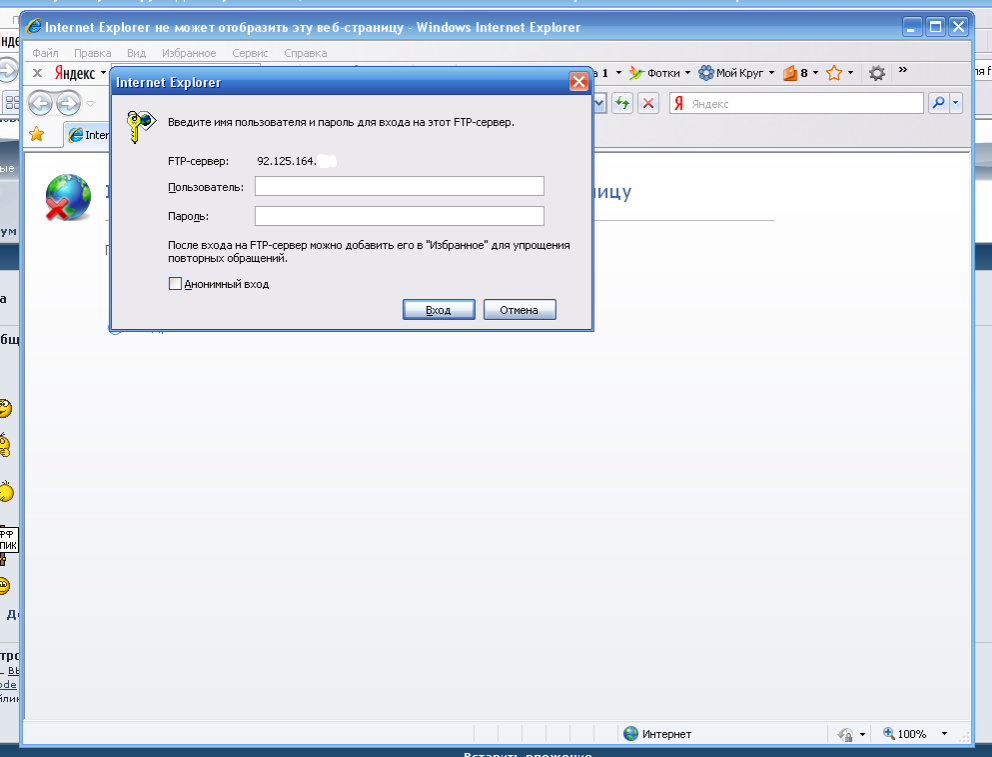This screenshot has height=757, width=992.
Task: Click the Refresh page icon
Action: click(x=623, y=103)
